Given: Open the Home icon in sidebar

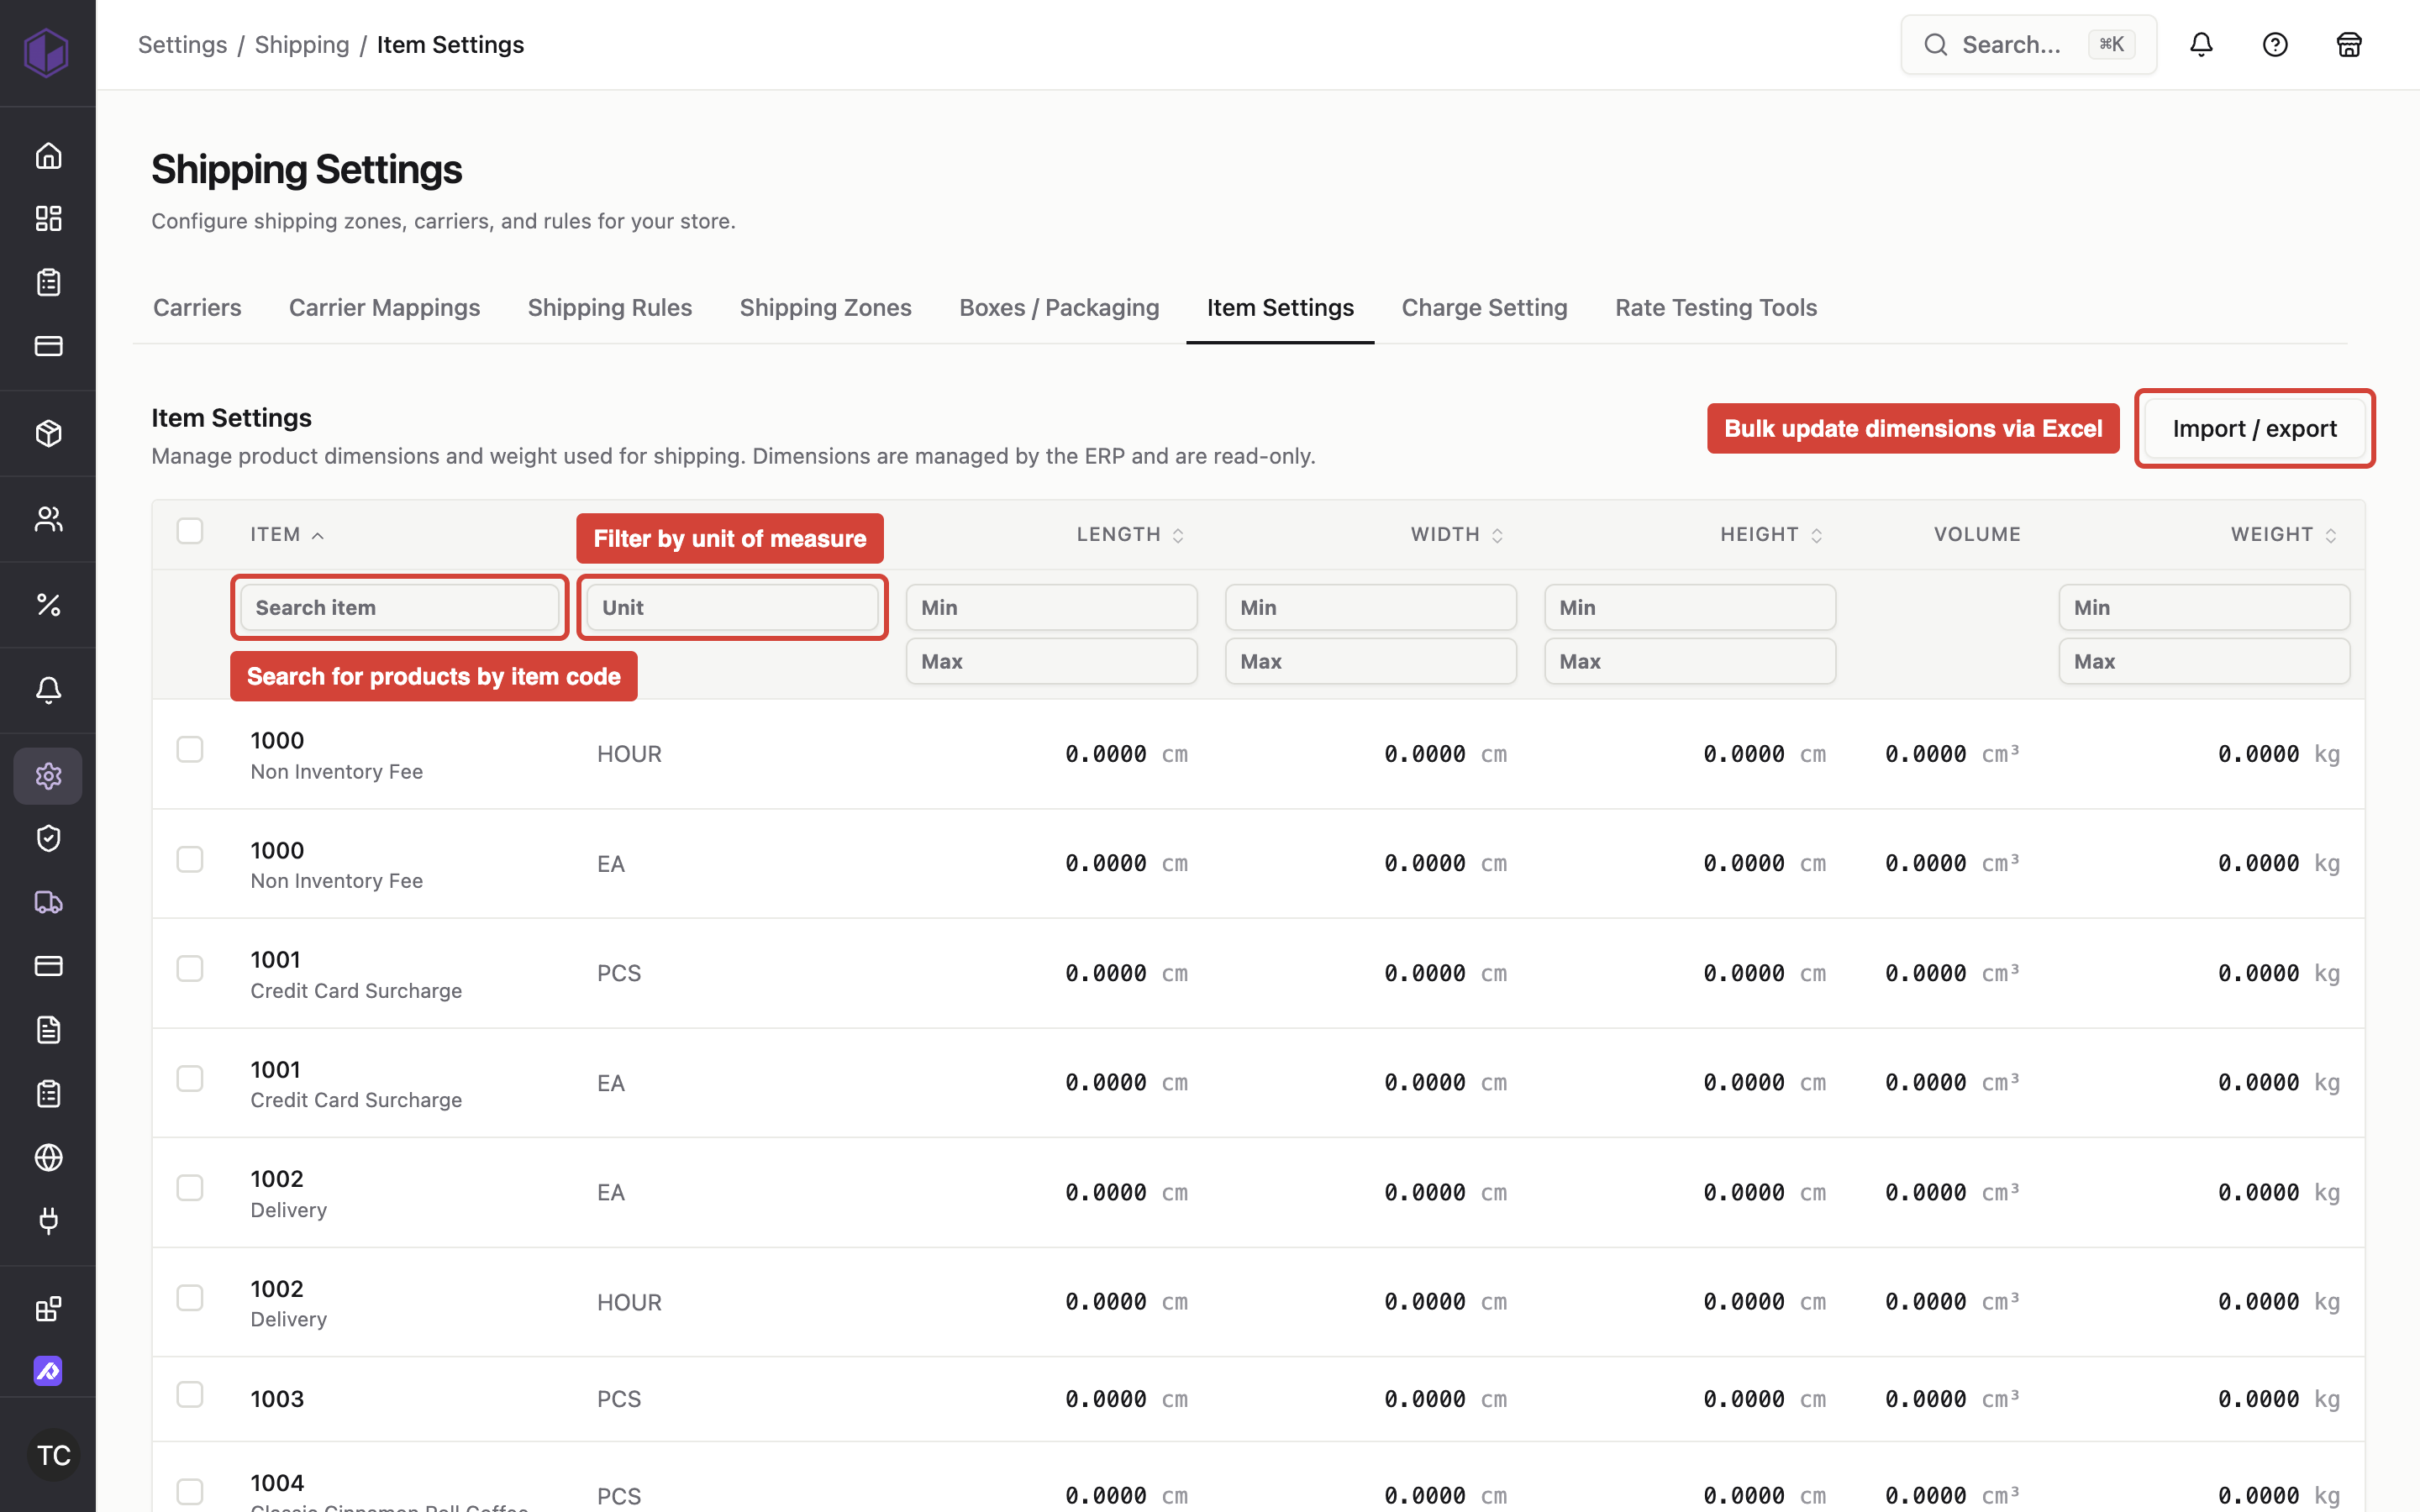Looking at the screenshot, I should 48,156.
